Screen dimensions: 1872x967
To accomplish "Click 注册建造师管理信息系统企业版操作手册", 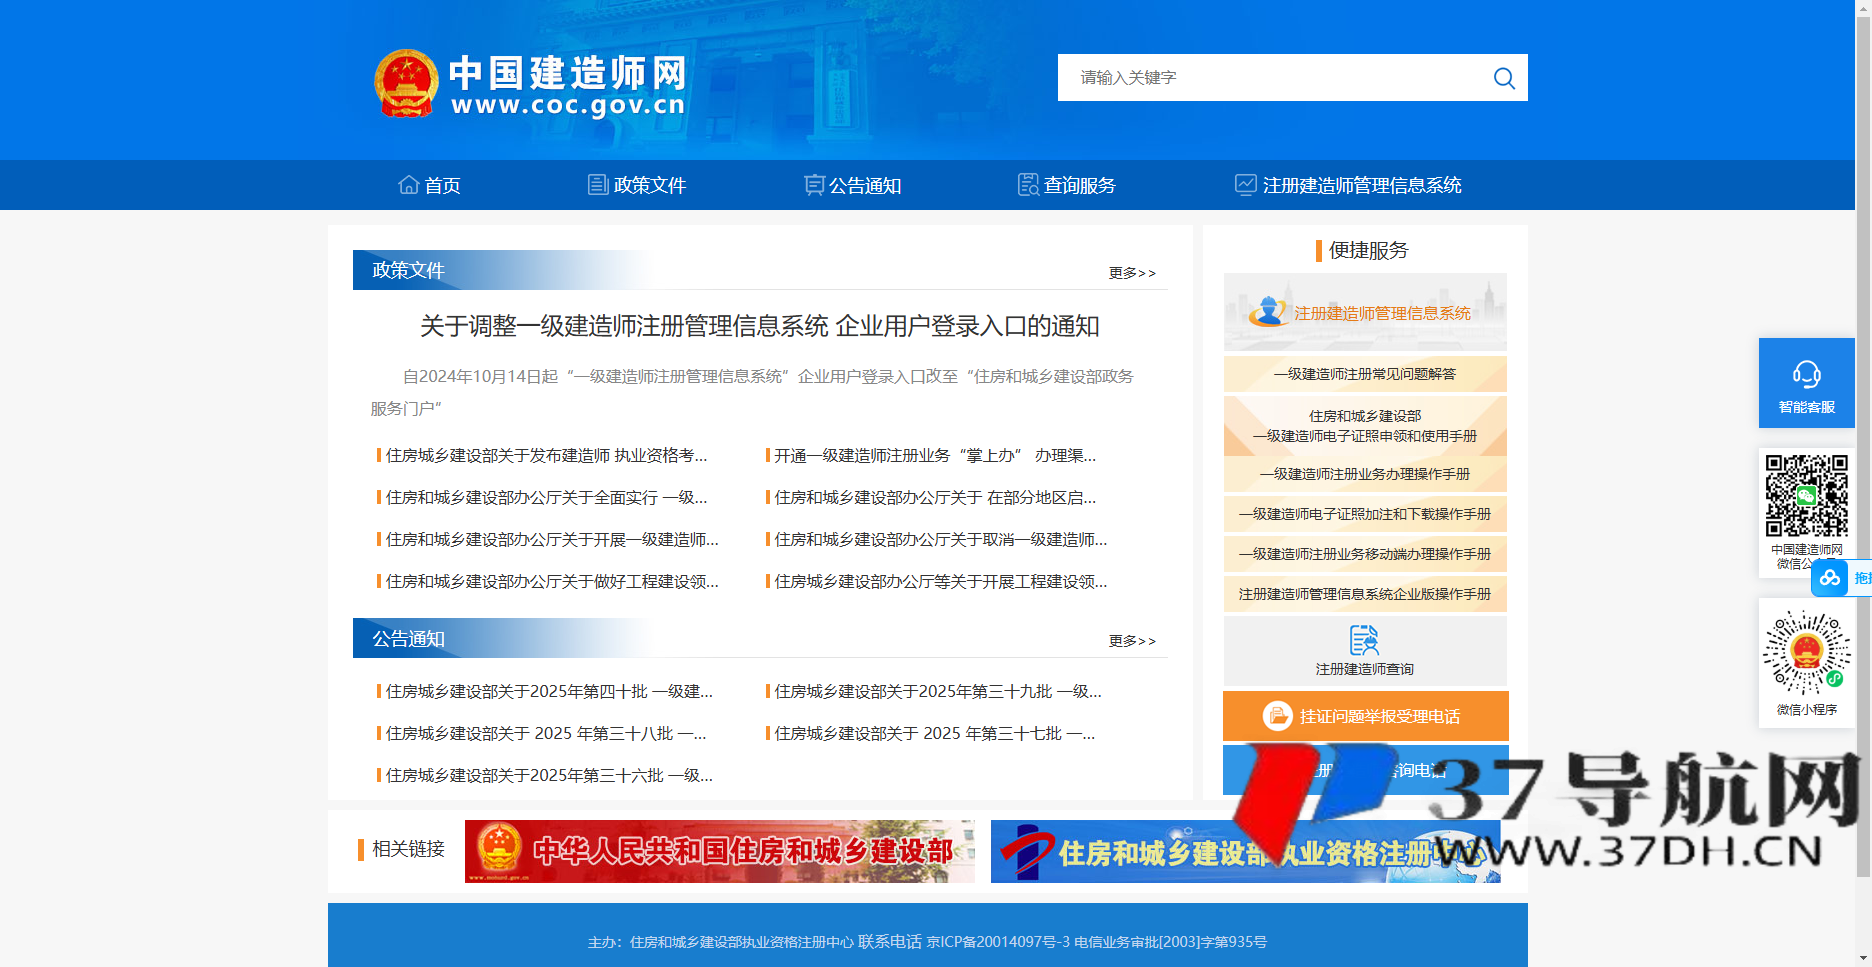I will pos(1364,593).
